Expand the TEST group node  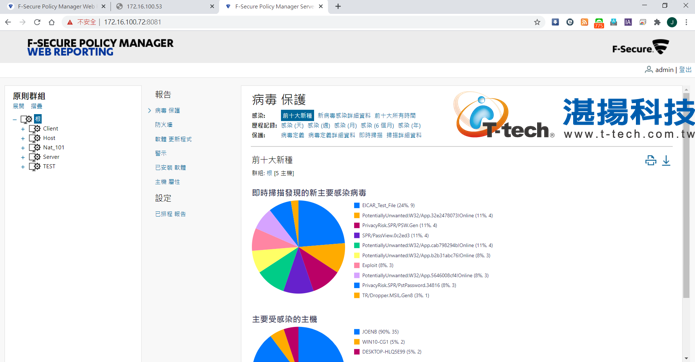23,167
